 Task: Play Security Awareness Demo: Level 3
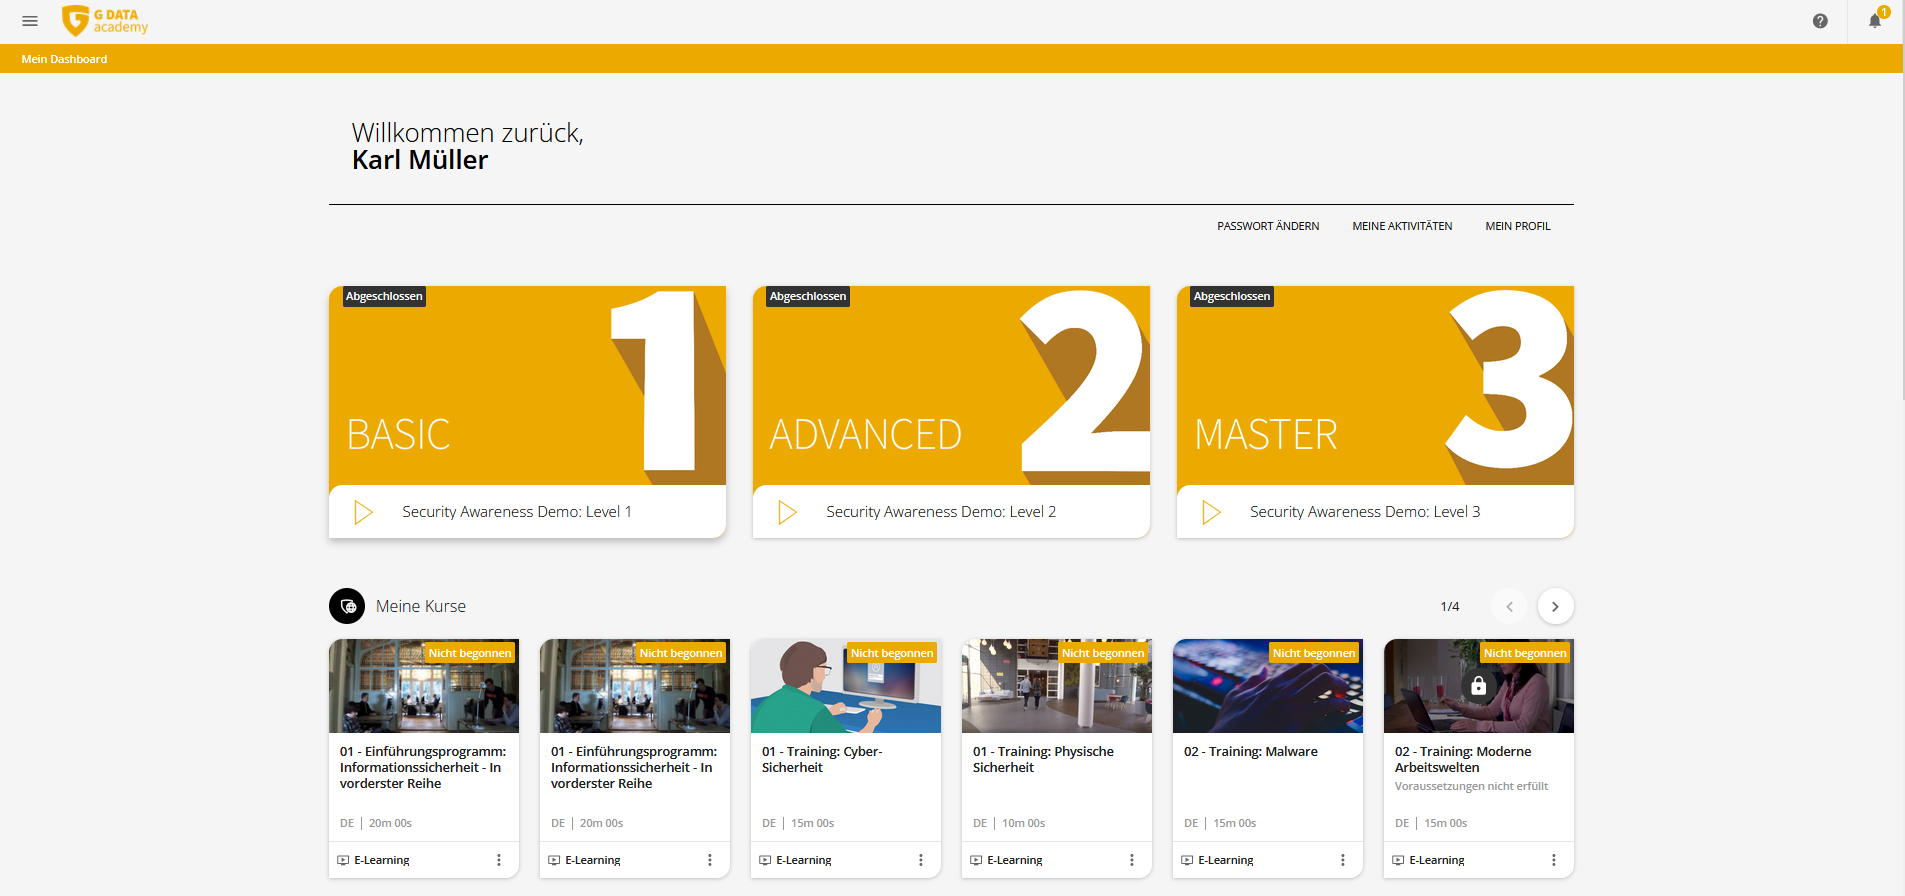pos(1211,512)
